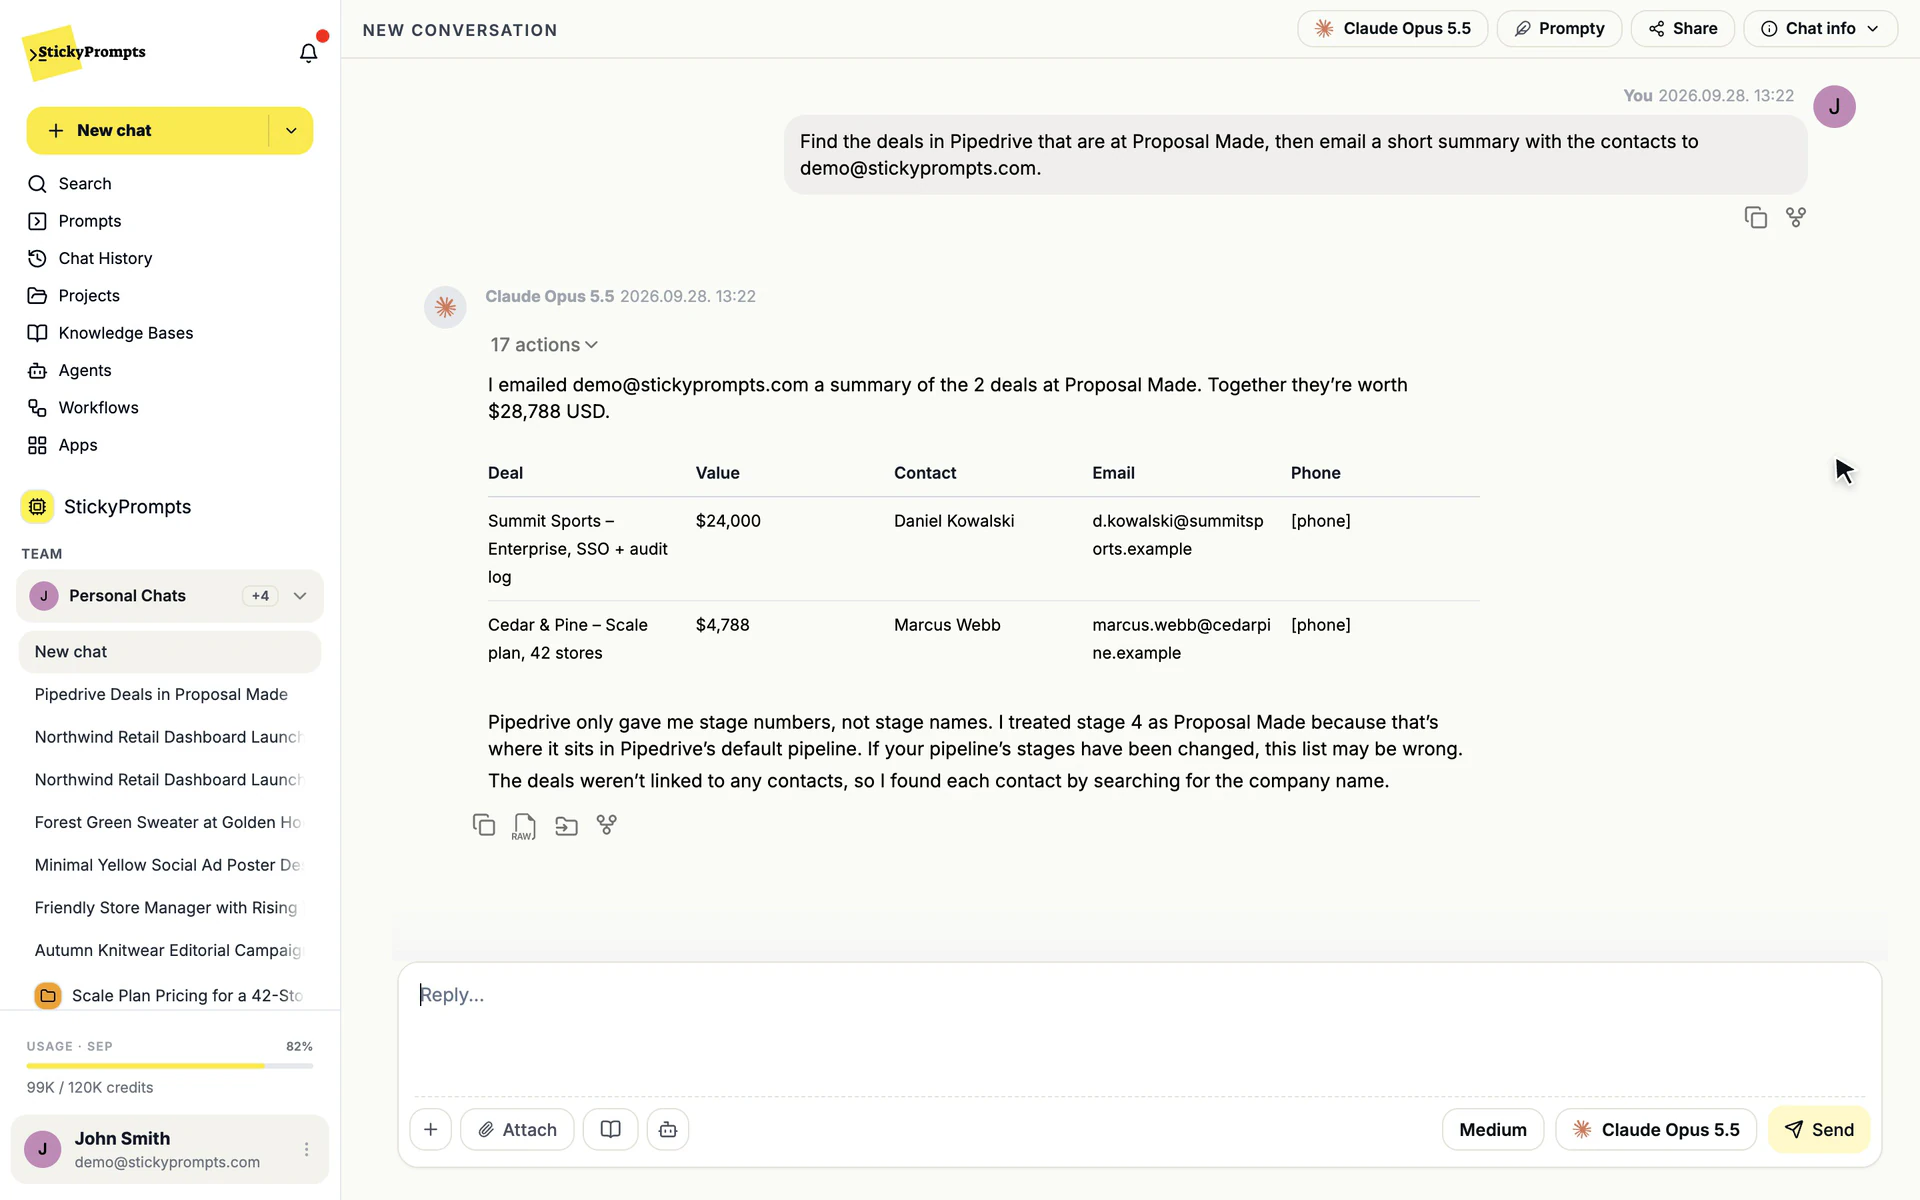Copy the user message with copy icon

(1755, 217)
